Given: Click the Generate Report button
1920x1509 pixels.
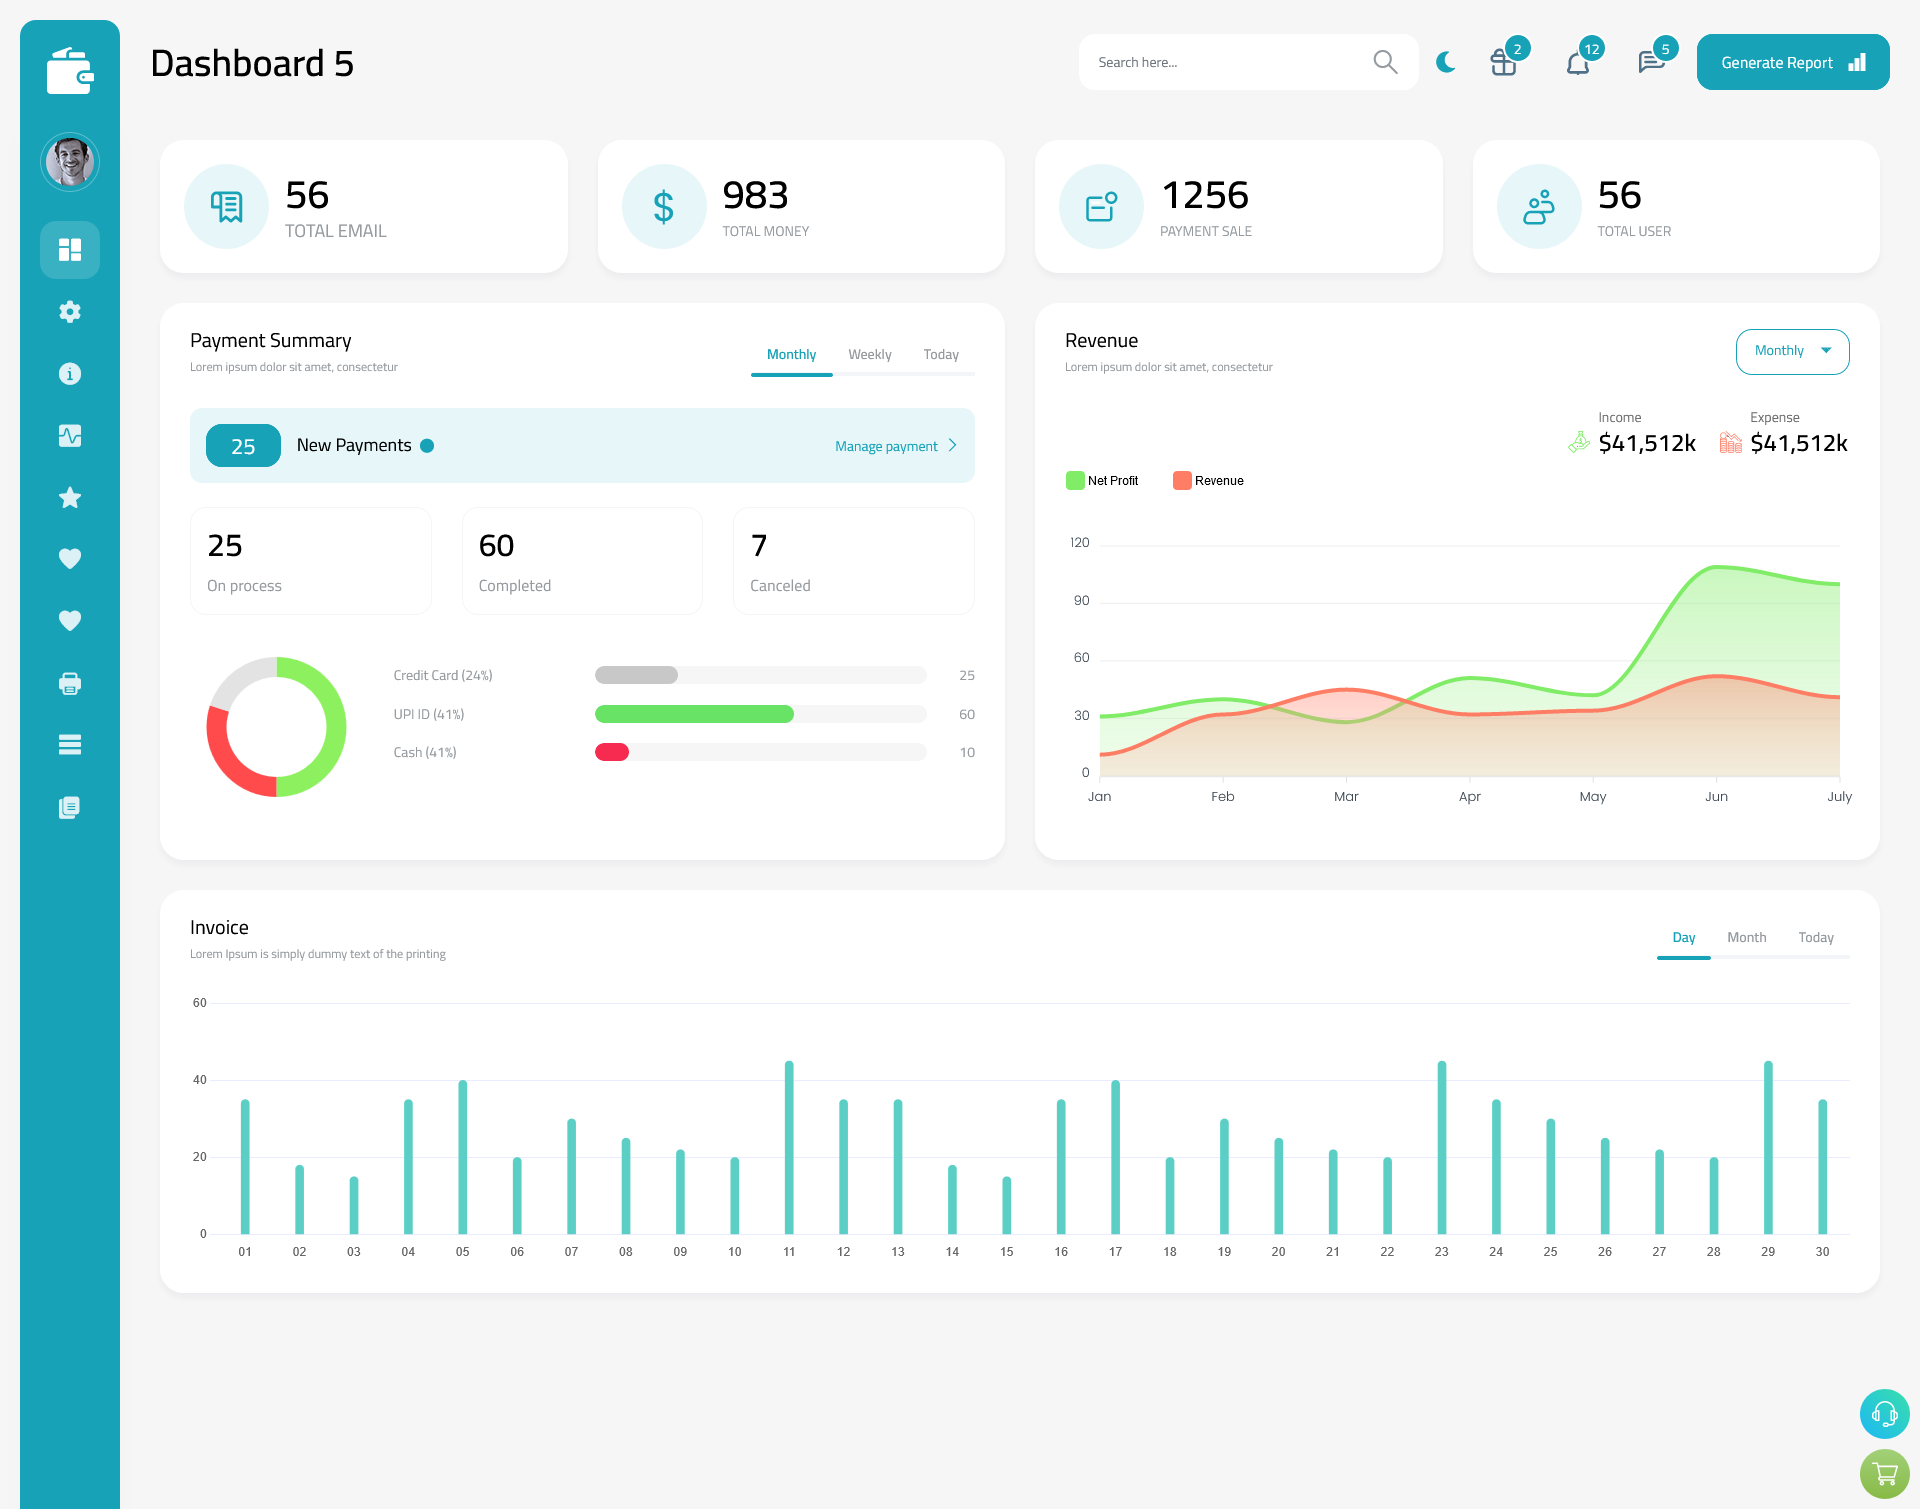Looking at the screenshot, I should (1792, 61).
